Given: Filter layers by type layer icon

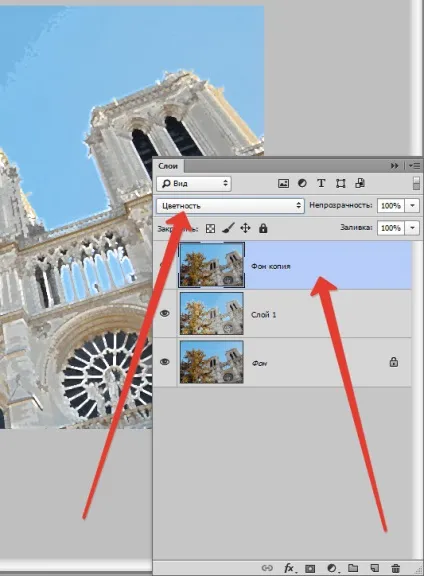Looking at the screenshot, I should (321, 183).
